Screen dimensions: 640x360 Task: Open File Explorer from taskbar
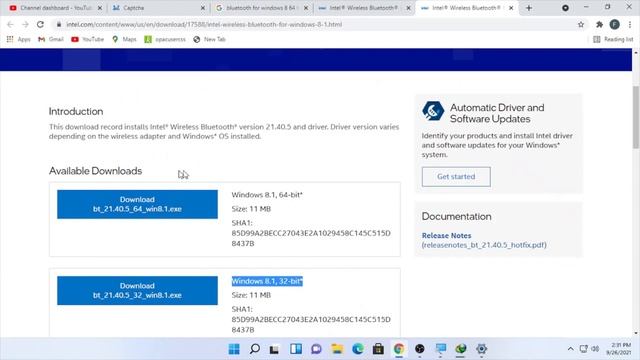337,349
